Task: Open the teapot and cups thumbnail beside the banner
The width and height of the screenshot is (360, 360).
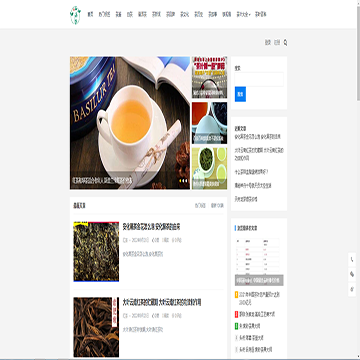Action: [209, 123]
